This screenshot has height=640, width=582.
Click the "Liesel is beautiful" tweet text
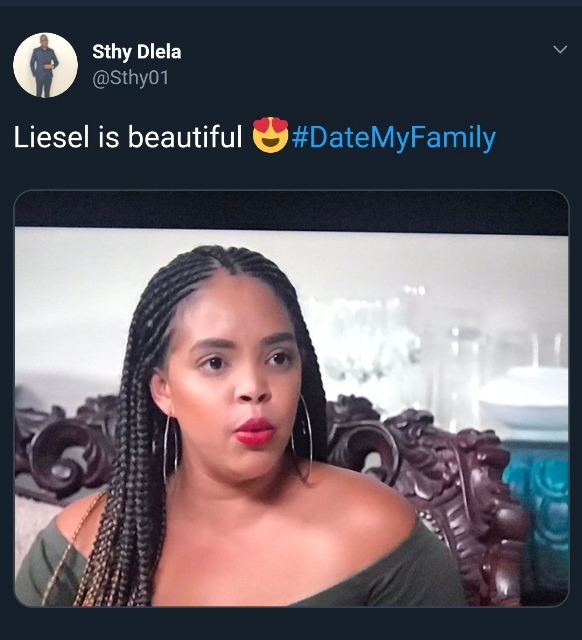(x=128, y=137)
